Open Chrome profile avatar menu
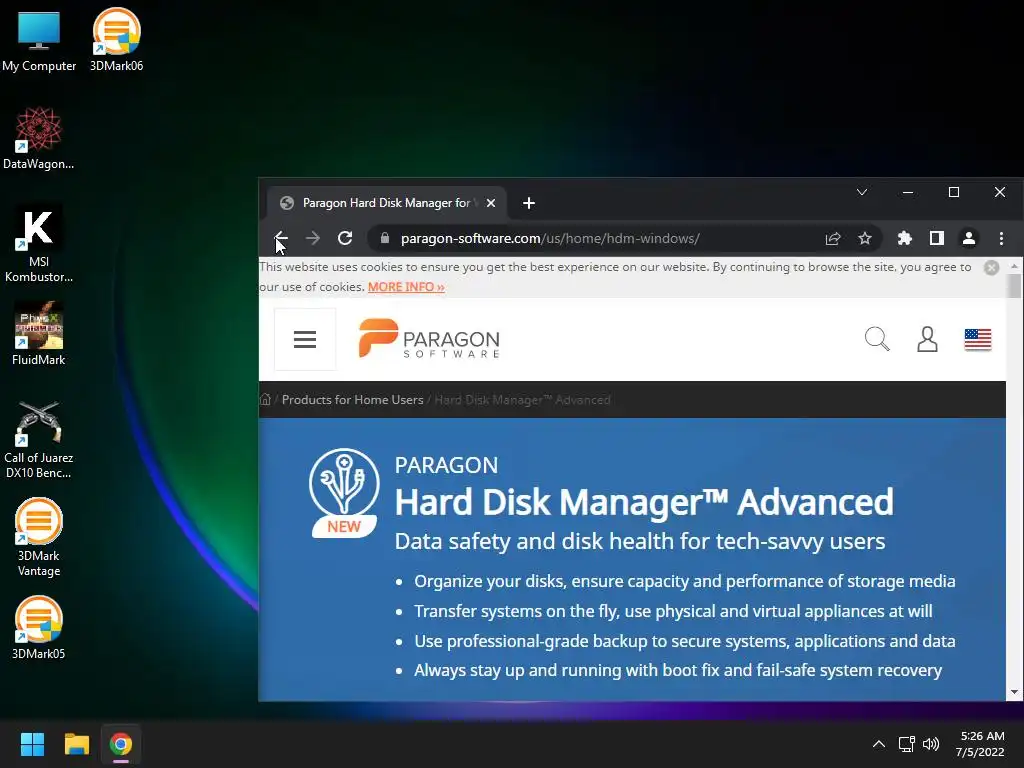 tap(969, 238)
